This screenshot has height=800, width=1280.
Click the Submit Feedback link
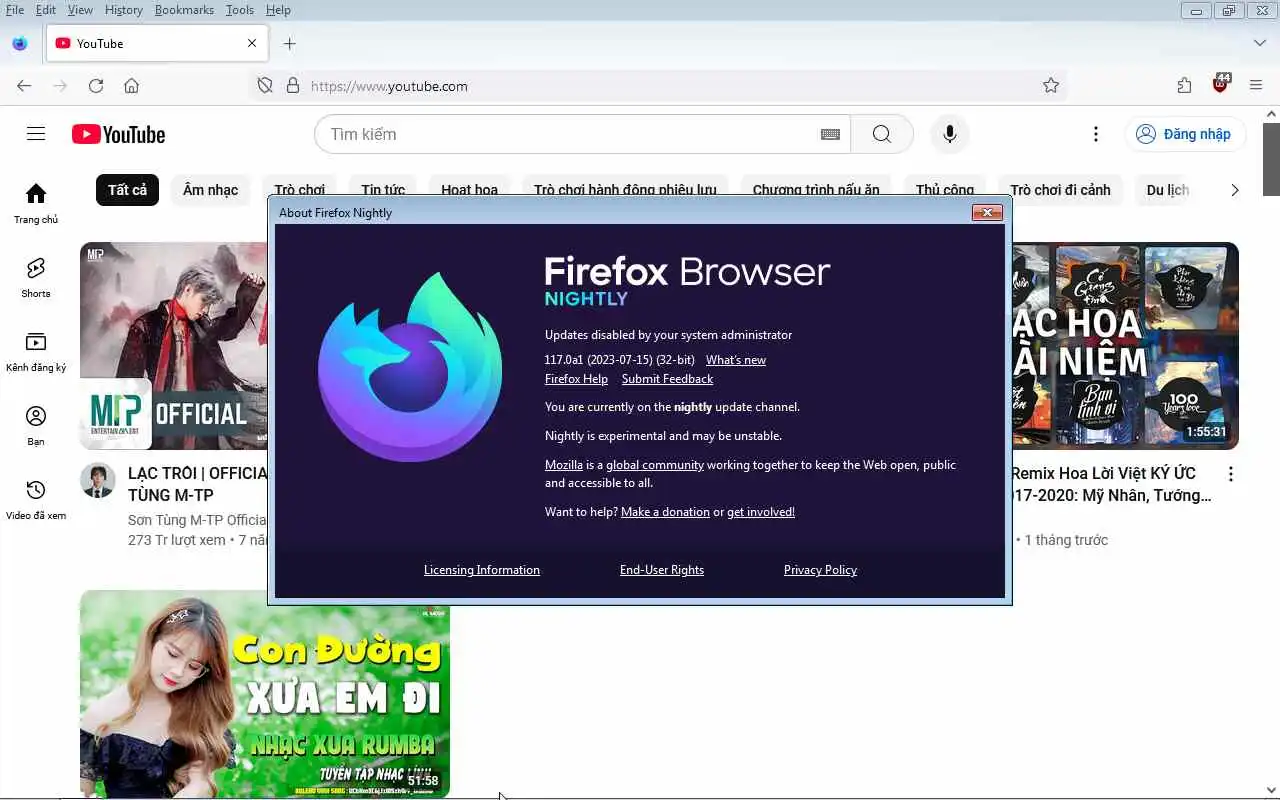pos(667,379)
